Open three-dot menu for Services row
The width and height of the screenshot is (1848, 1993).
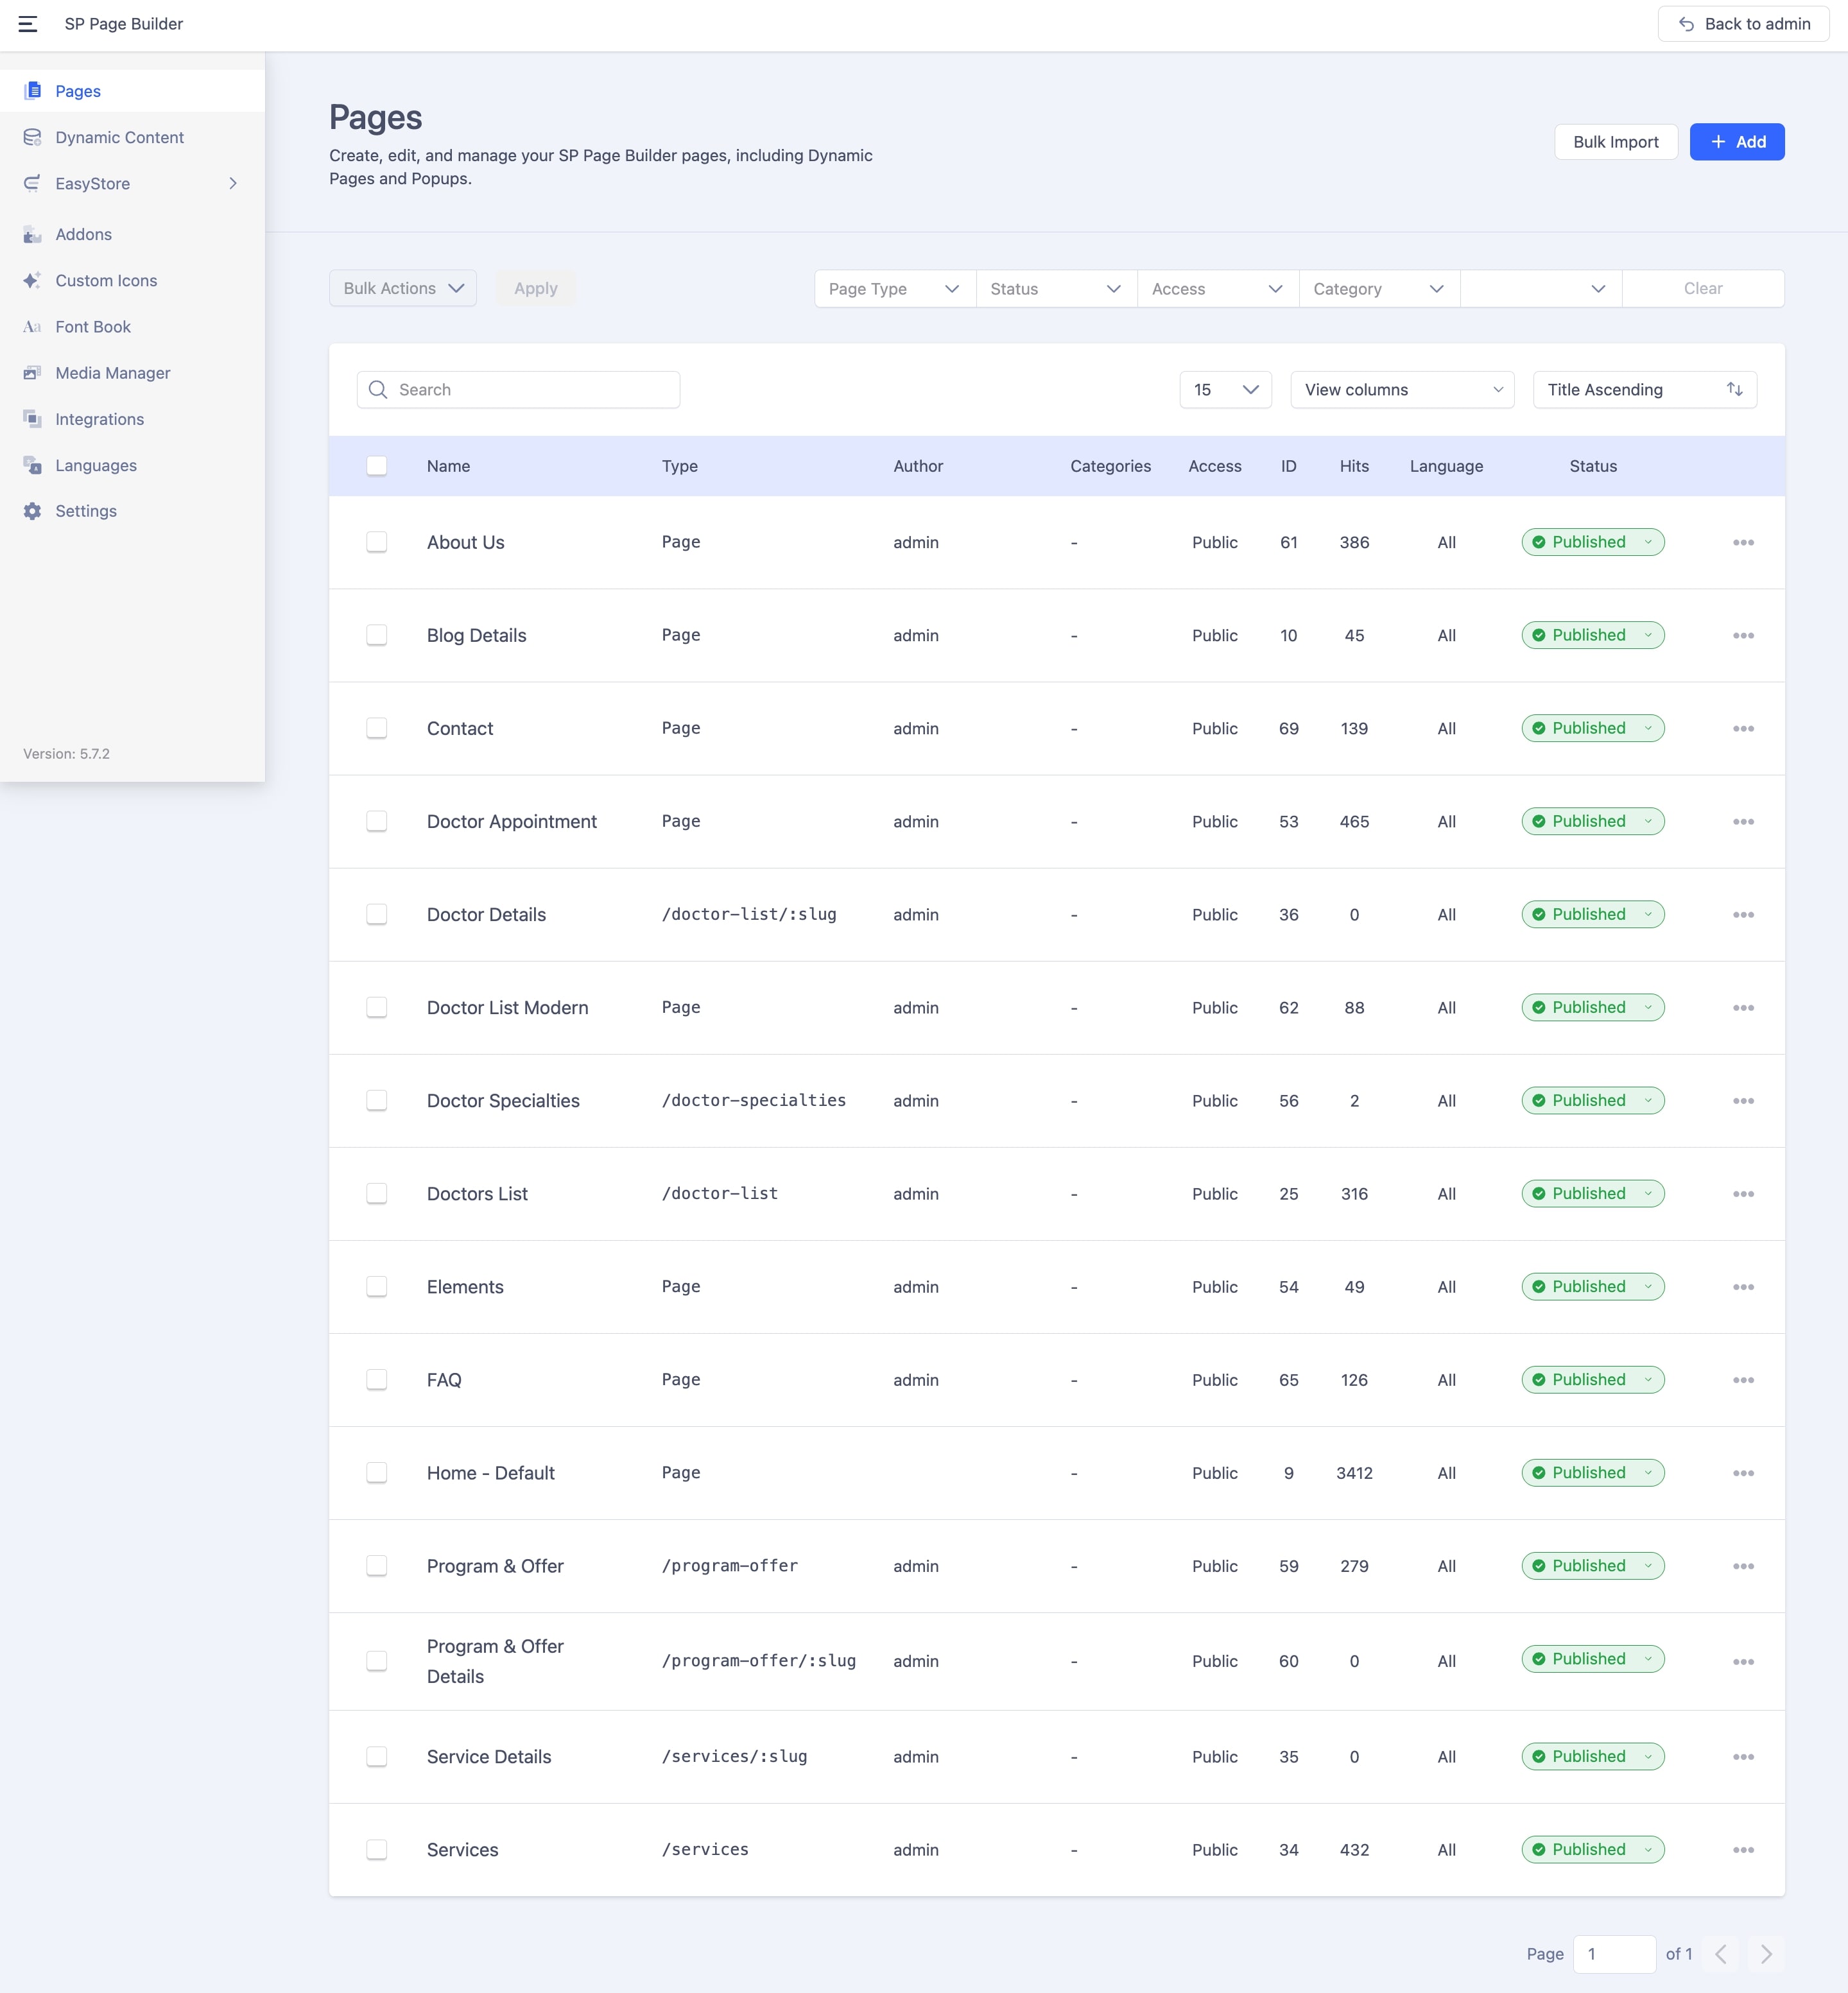click(x=1743, y=1850)
